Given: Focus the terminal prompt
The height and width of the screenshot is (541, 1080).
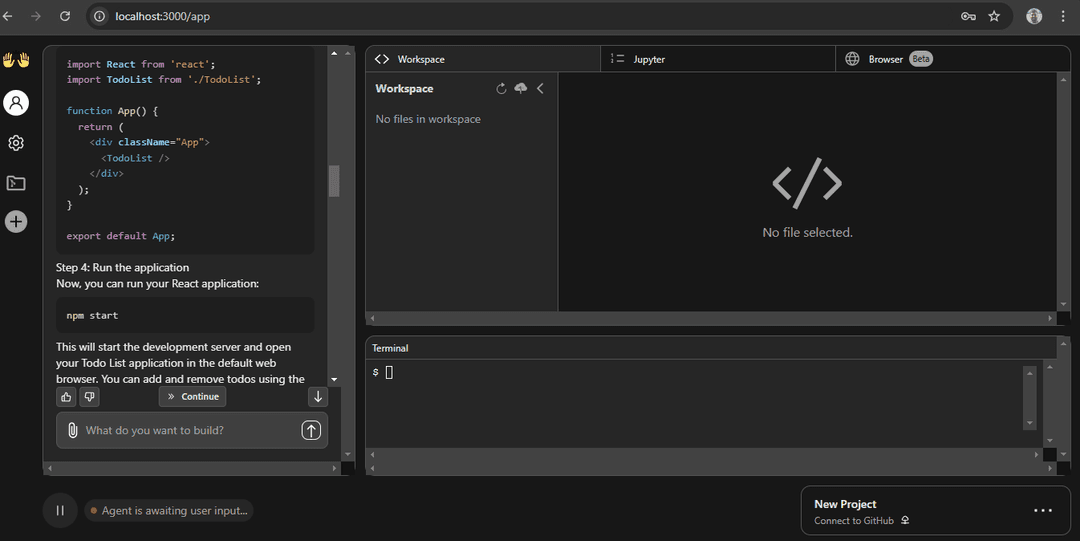Looking at the screenshot, I should point(389,373).
